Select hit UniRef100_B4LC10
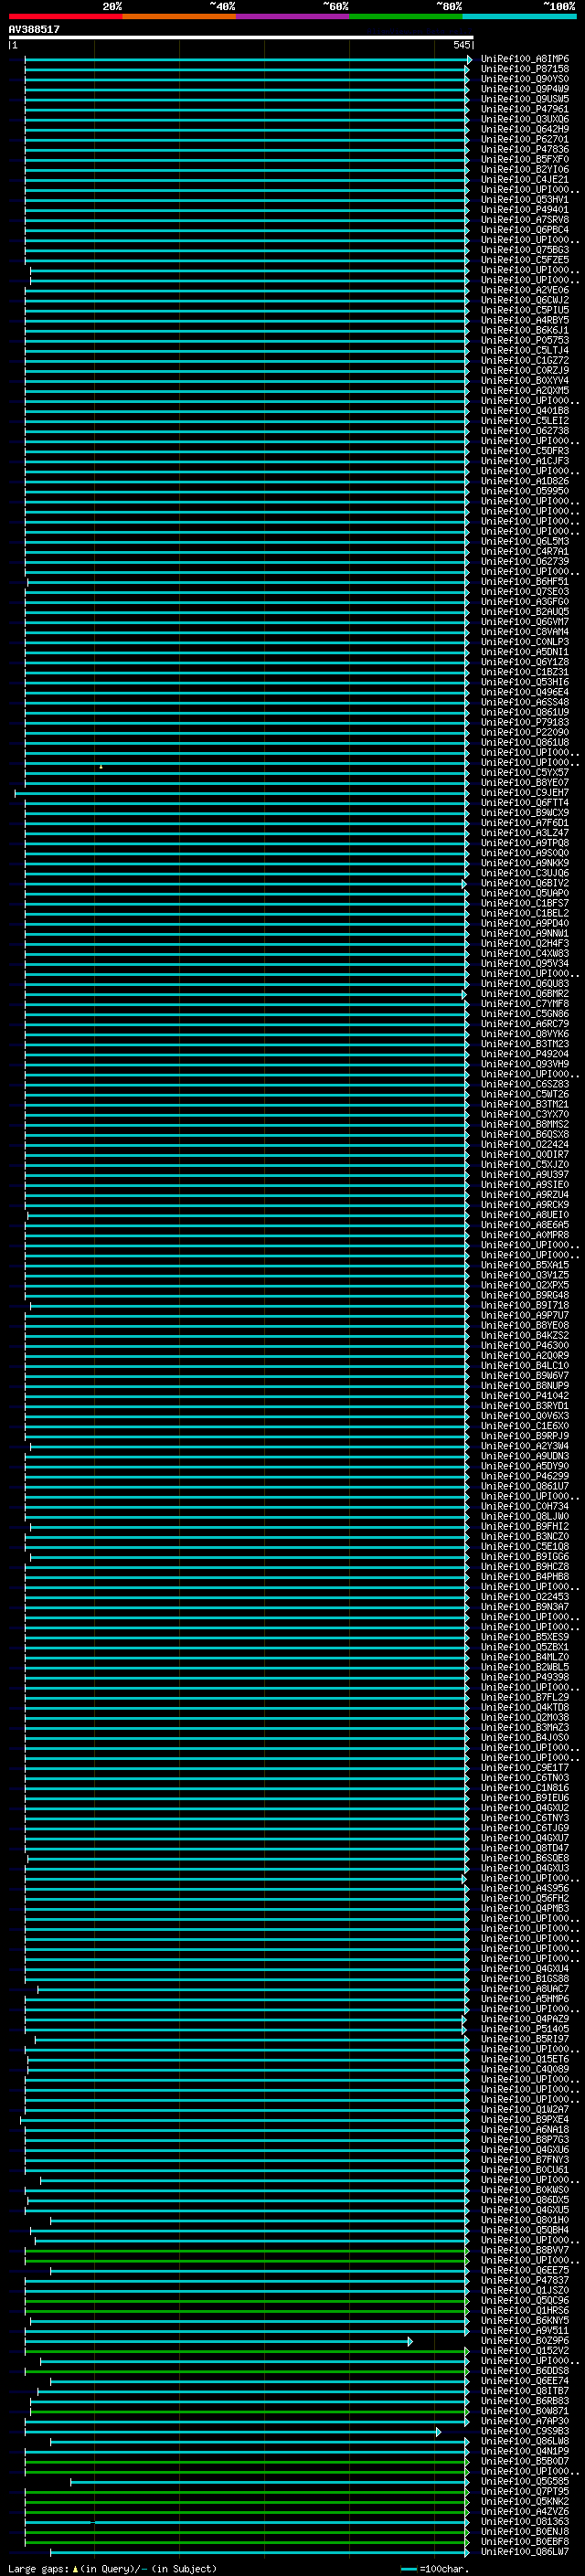The image size is (585, 2576). click(525, 1365)
